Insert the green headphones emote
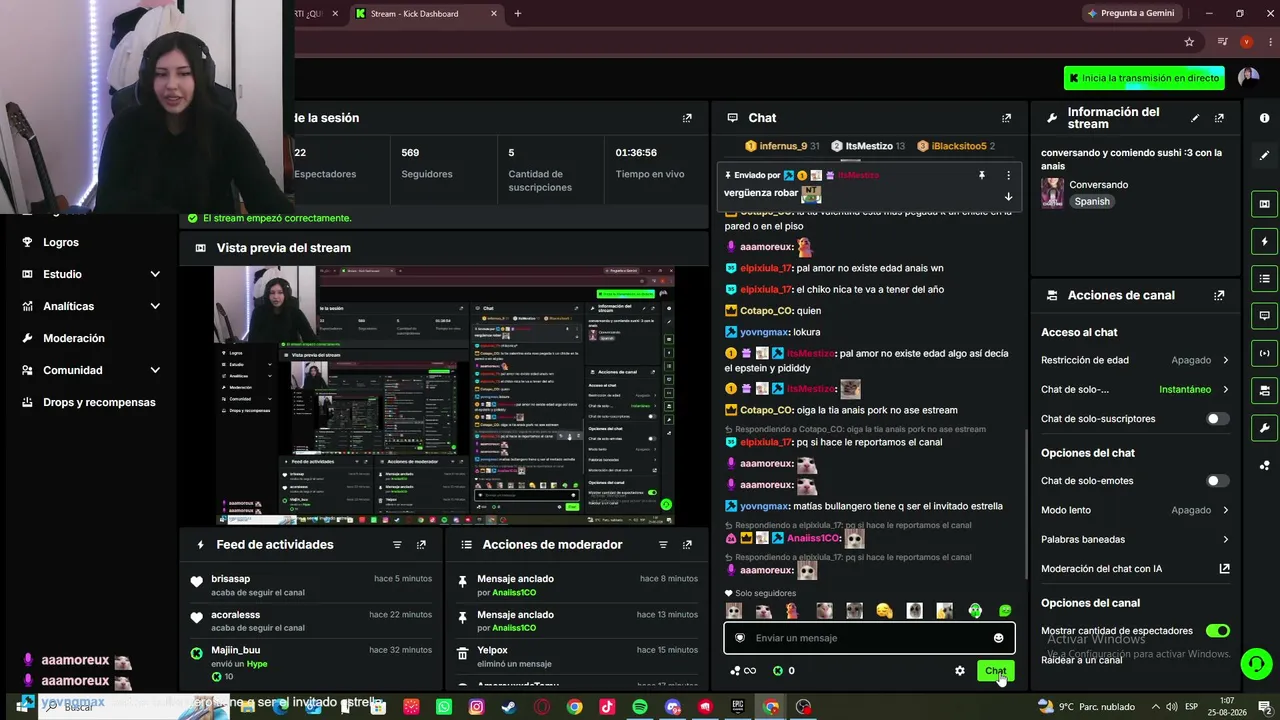1280x720 pixels. pyautogui.click(x=975, y=611)
